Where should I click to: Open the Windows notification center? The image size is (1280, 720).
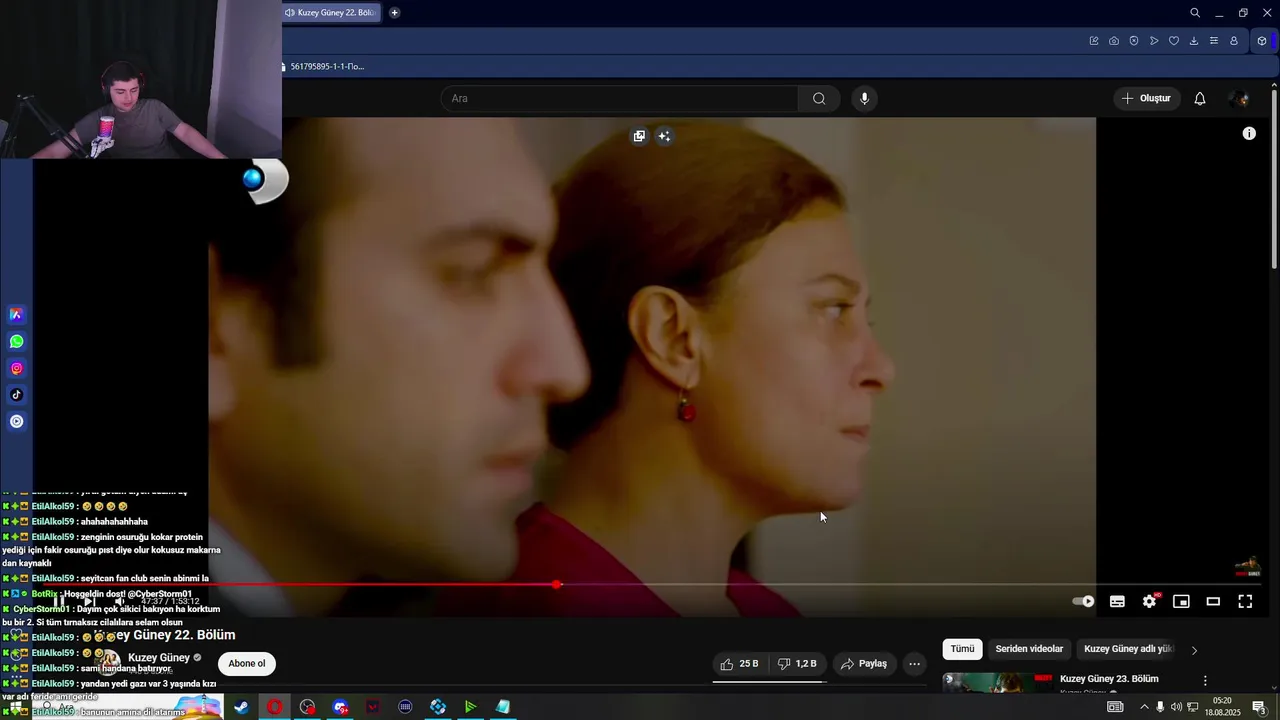click(x=1259, y=707)
